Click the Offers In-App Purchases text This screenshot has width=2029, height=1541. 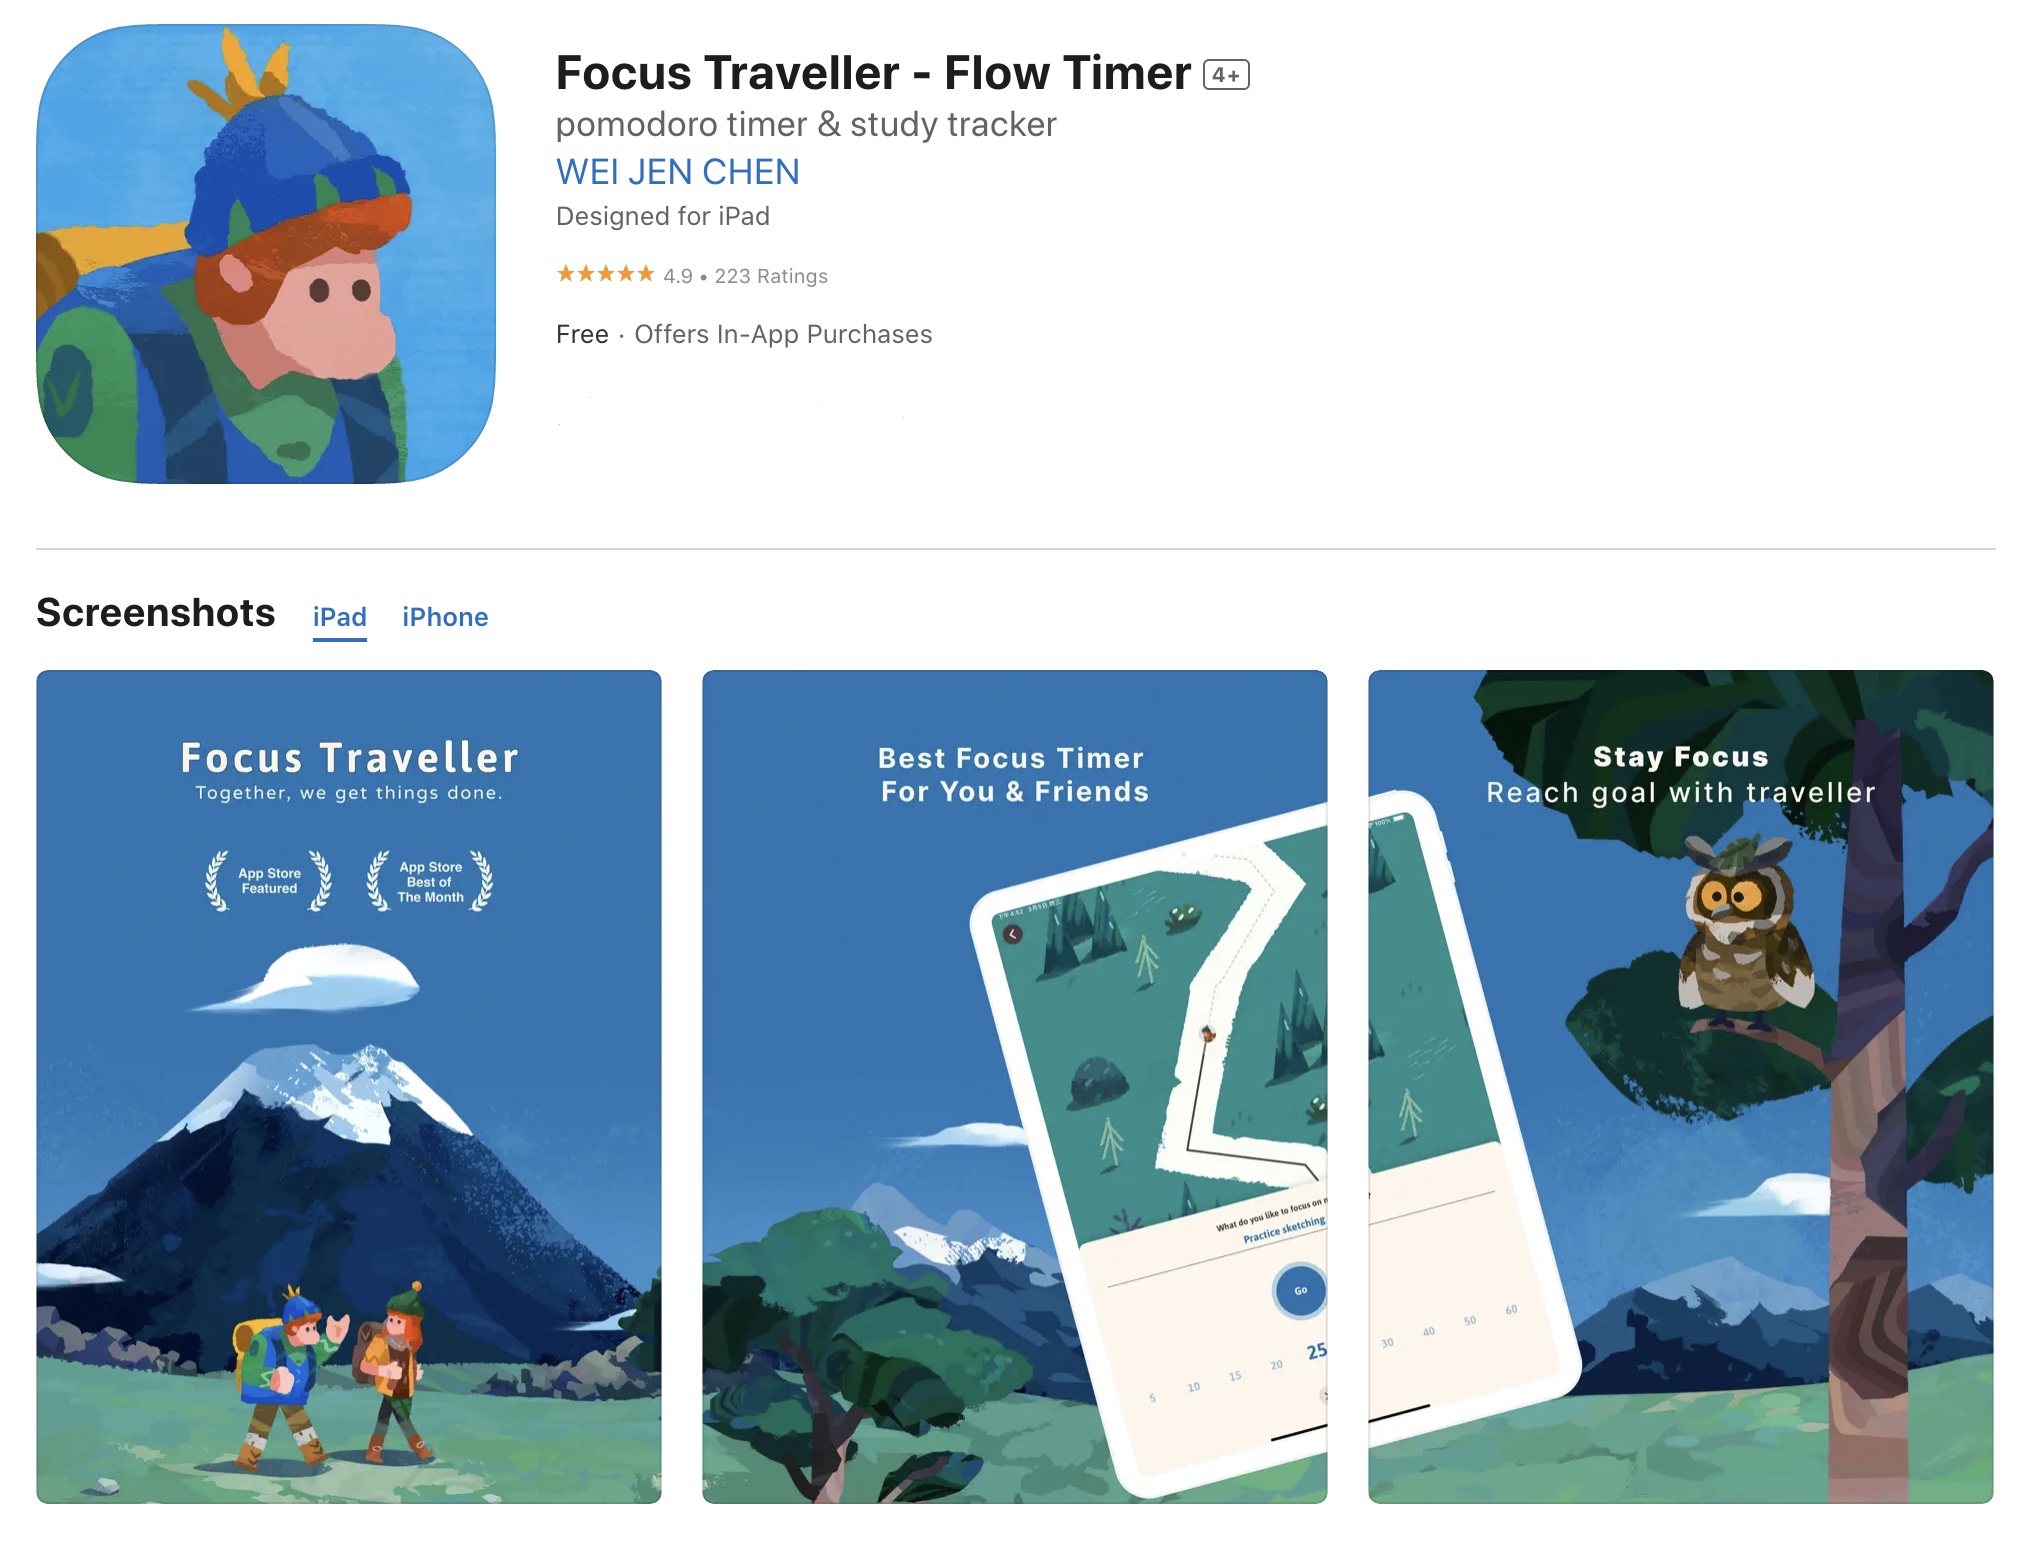tap(783, 334)
